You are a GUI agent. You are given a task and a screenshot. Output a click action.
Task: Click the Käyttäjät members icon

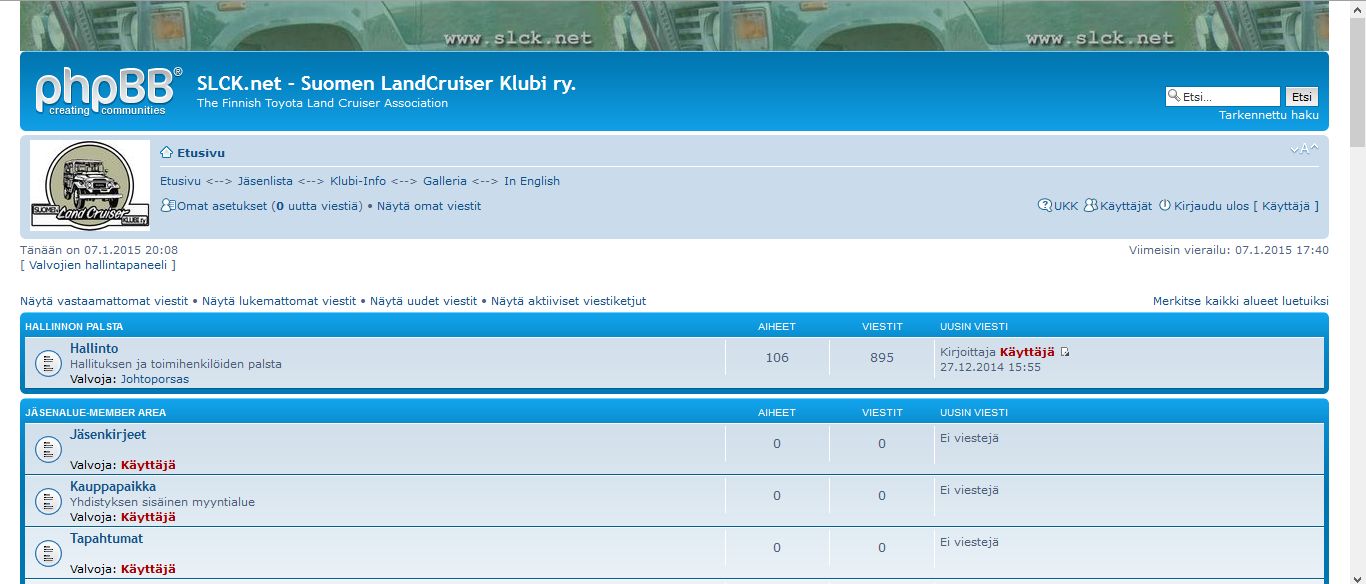(1091, 205)
